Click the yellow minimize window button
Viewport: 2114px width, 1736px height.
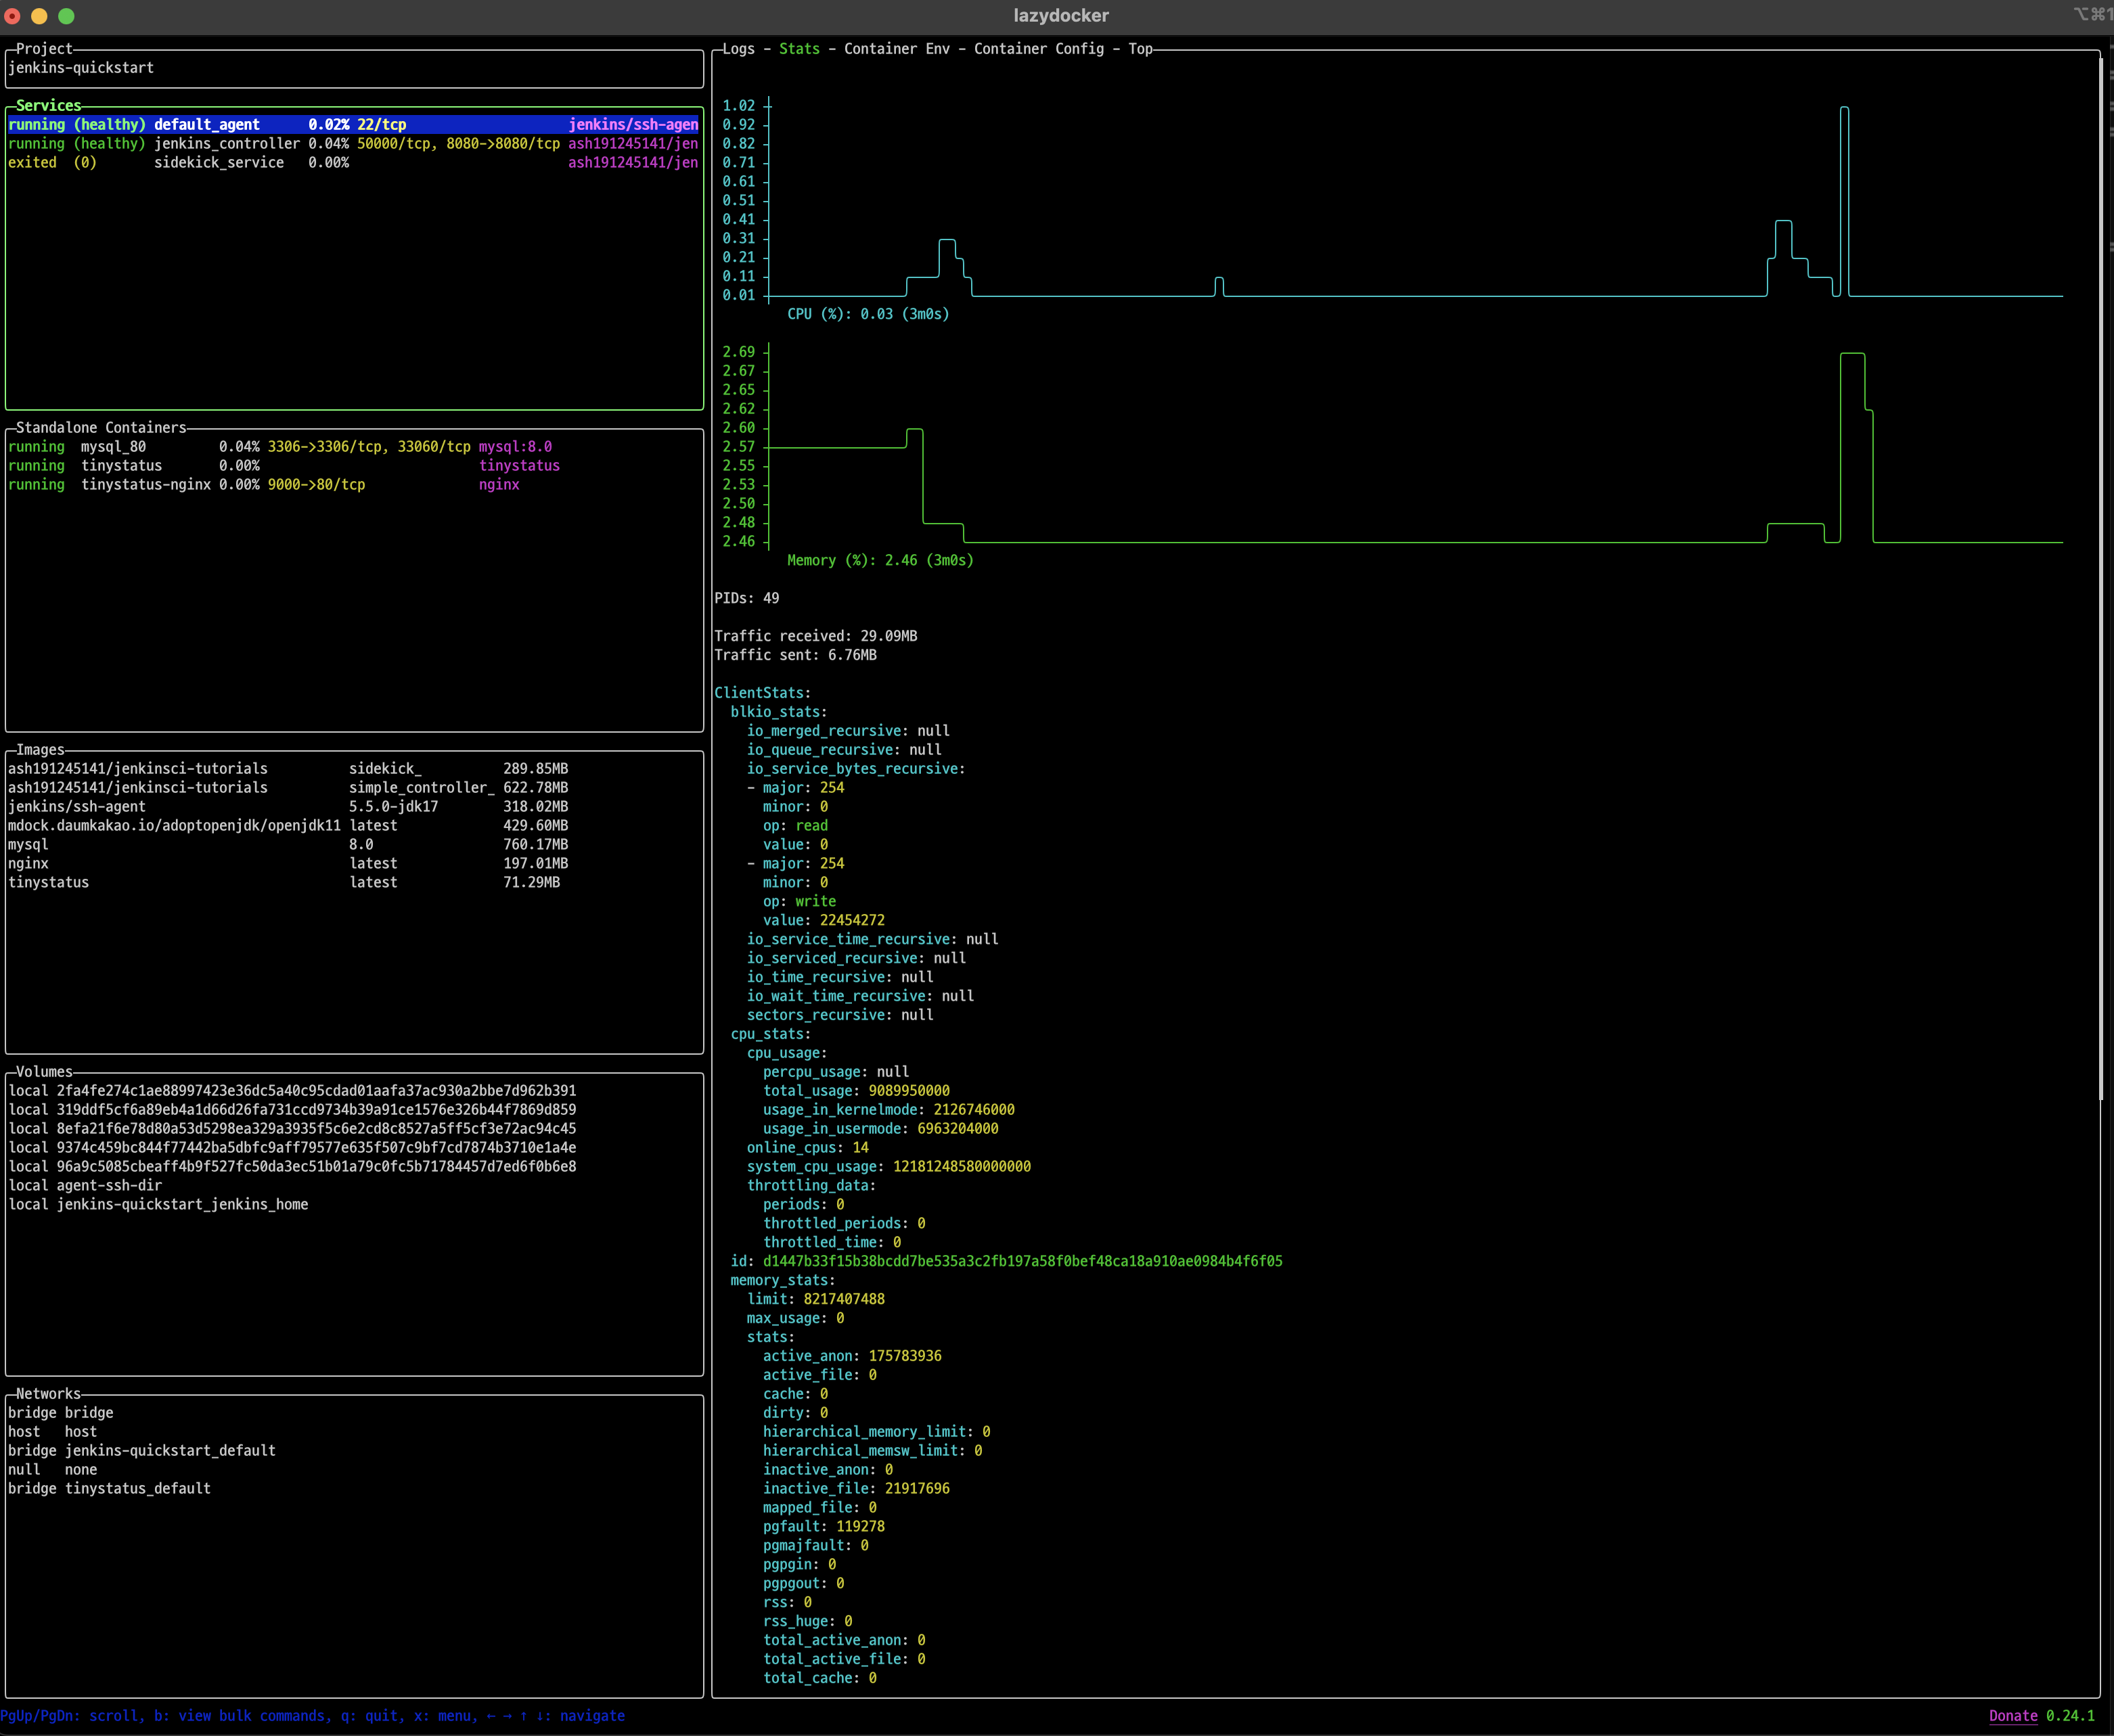coord(39,16)
